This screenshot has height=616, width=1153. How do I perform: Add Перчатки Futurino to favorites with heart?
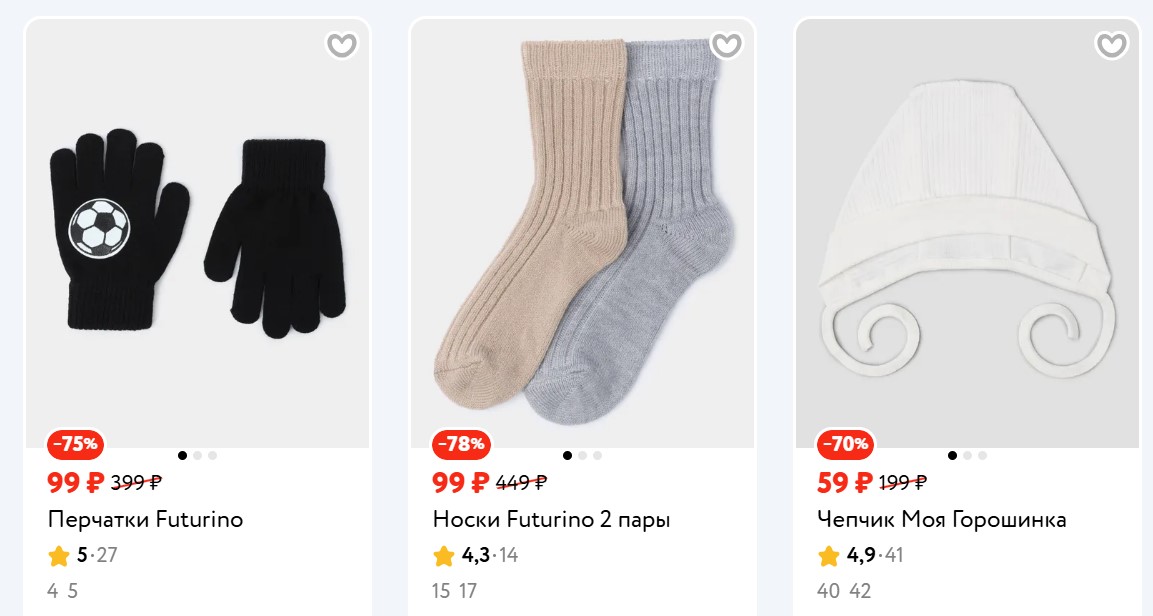coord(342,45)
